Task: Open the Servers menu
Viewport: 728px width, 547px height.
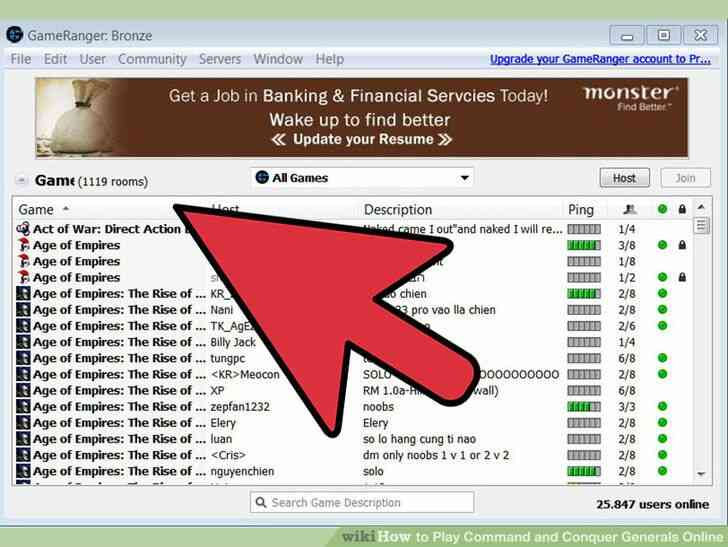Action: click(220, 59)
